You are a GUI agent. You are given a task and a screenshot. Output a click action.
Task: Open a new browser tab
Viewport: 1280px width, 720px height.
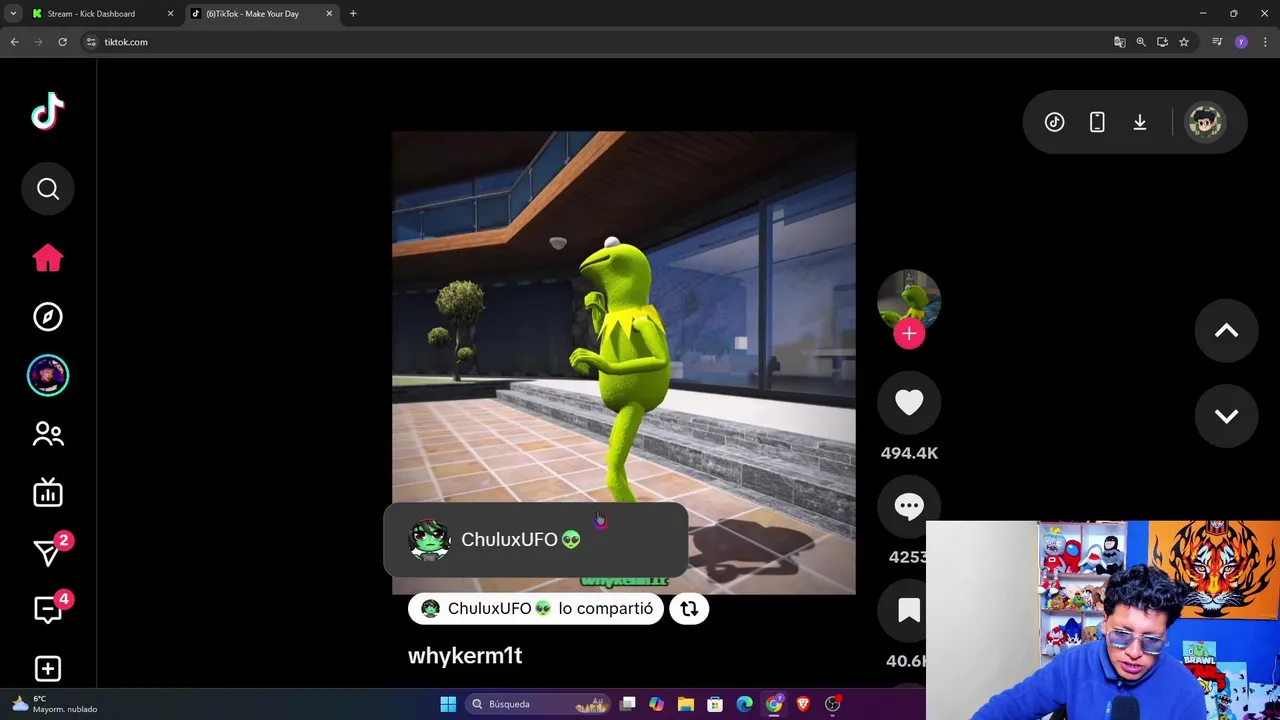[x=353, y=14]
